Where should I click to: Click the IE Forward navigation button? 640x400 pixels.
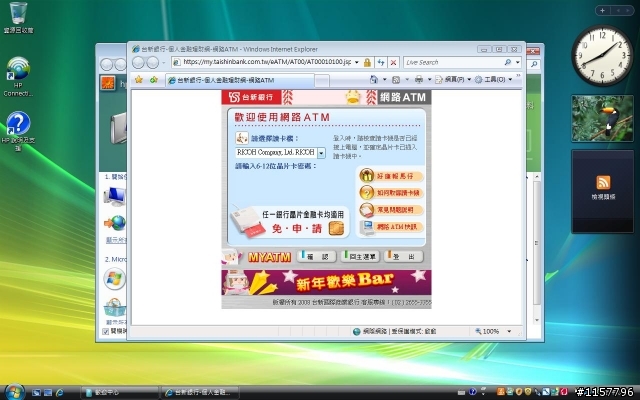[153, 62]
